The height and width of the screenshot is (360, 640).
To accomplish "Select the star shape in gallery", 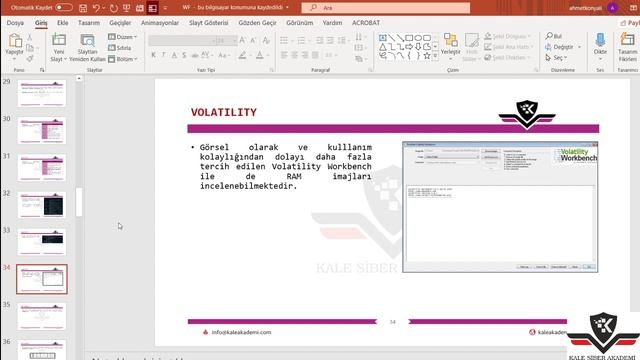I will 427,56.
